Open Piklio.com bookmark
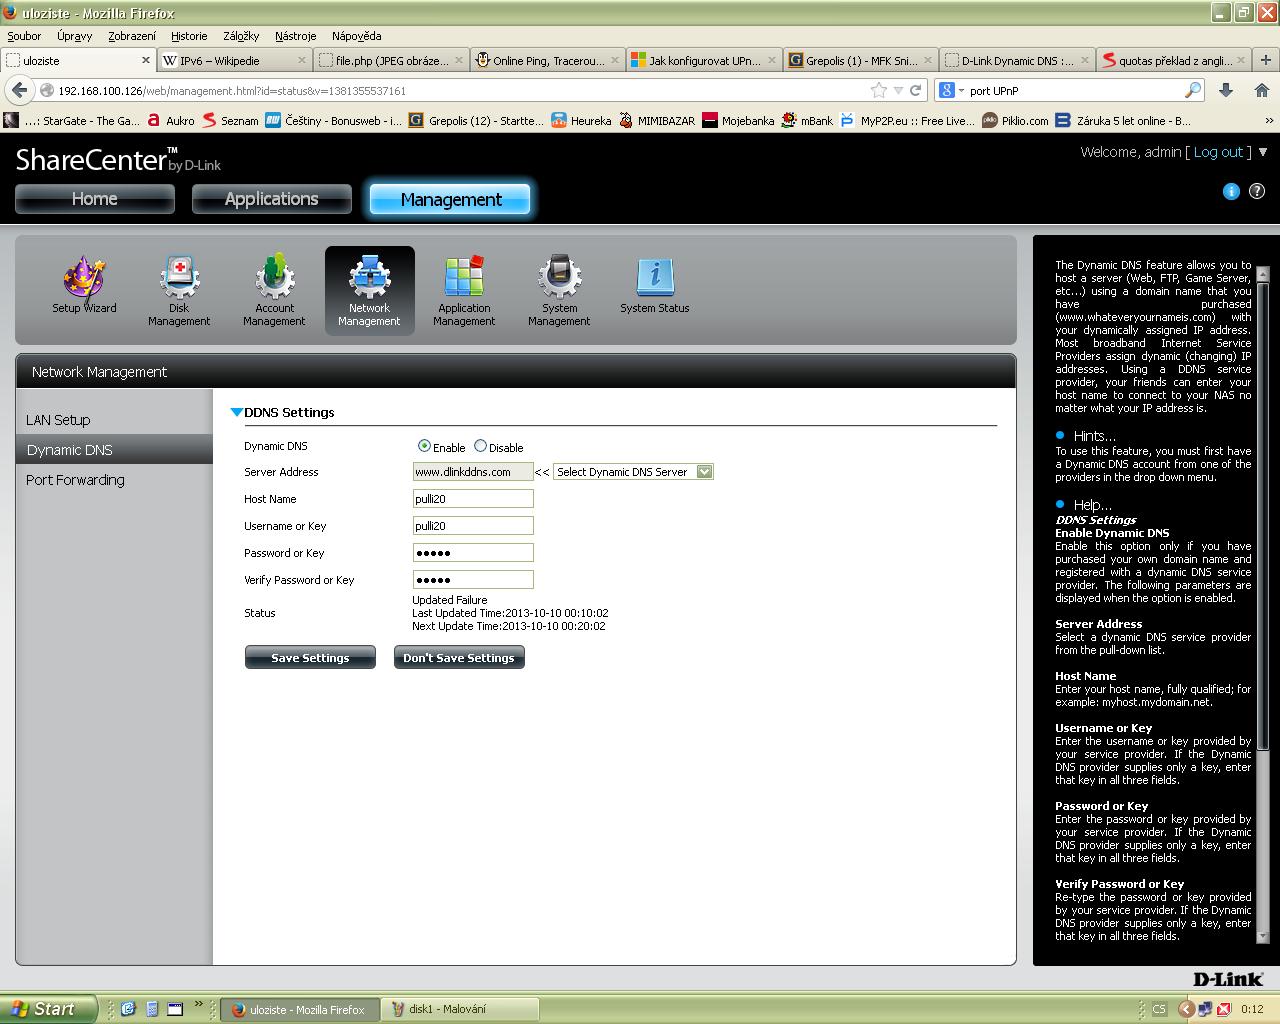 [1015, 121]
